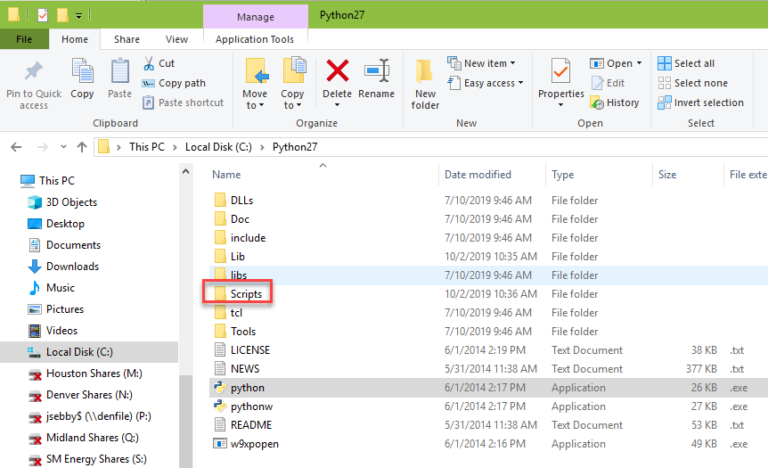Viewport: 768px width, 468px height.
Task: Click the Edit icon in Open group
Action: click(x=597, y=83)
